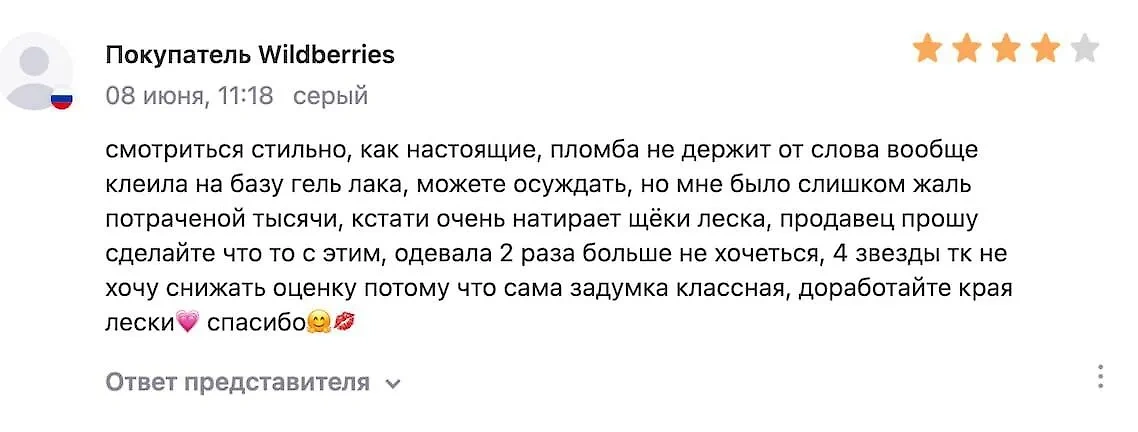Click the "Покупатель Wildberries" reviewer name
Image resolution: width=1138 pixels, height=432 pixels.
click(x=250, y=54)
